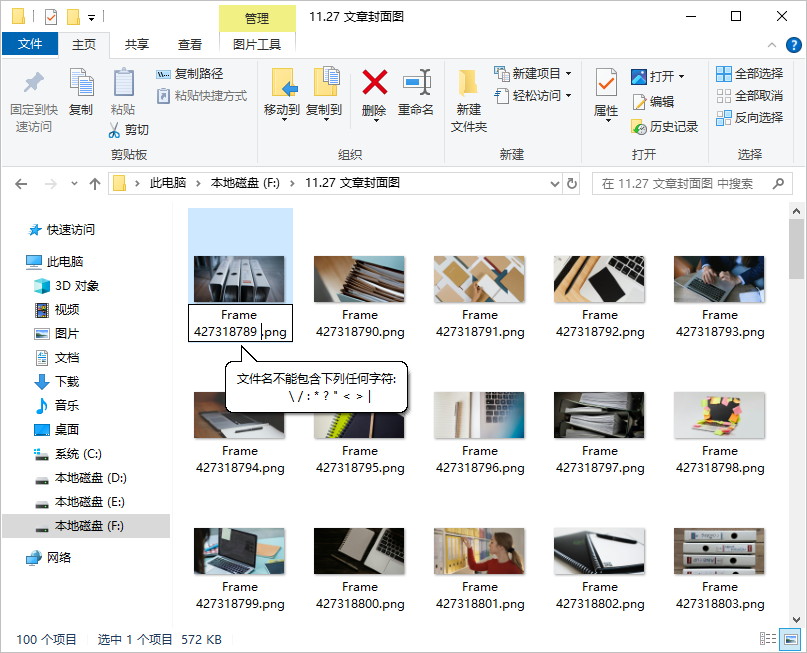The image size is (807, 653).
Task: Select thumbnail Frame 427318801.png
Action: click(479, 551)
